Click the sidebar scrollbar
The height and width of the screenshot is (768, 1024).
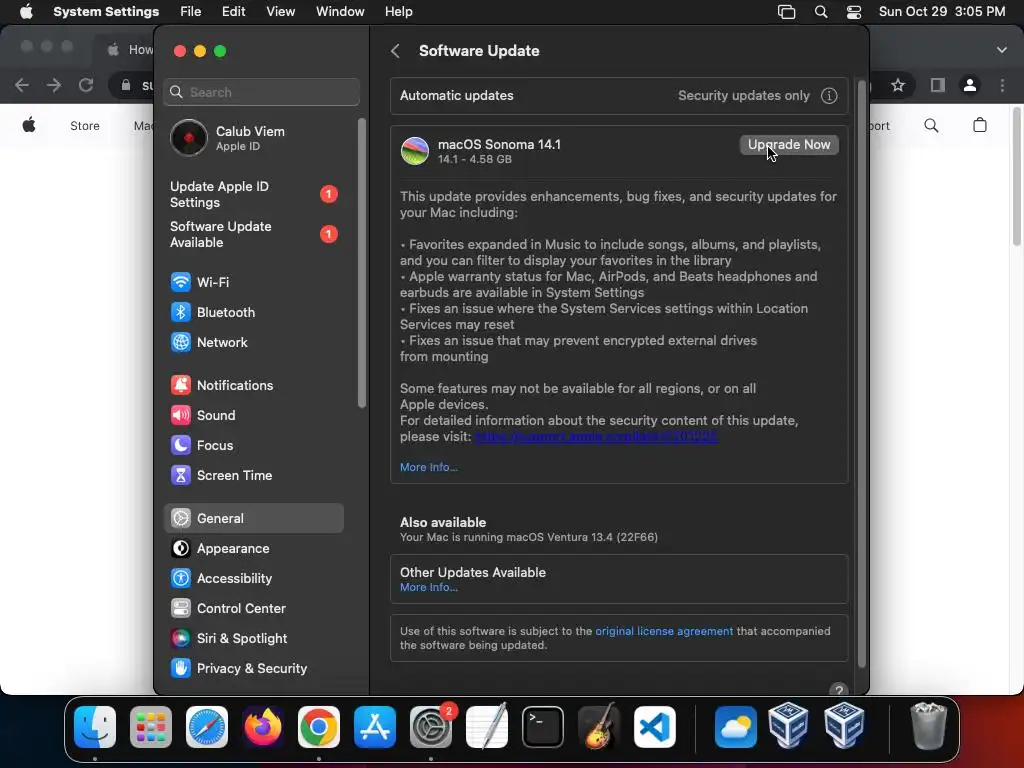click(362, 263)
